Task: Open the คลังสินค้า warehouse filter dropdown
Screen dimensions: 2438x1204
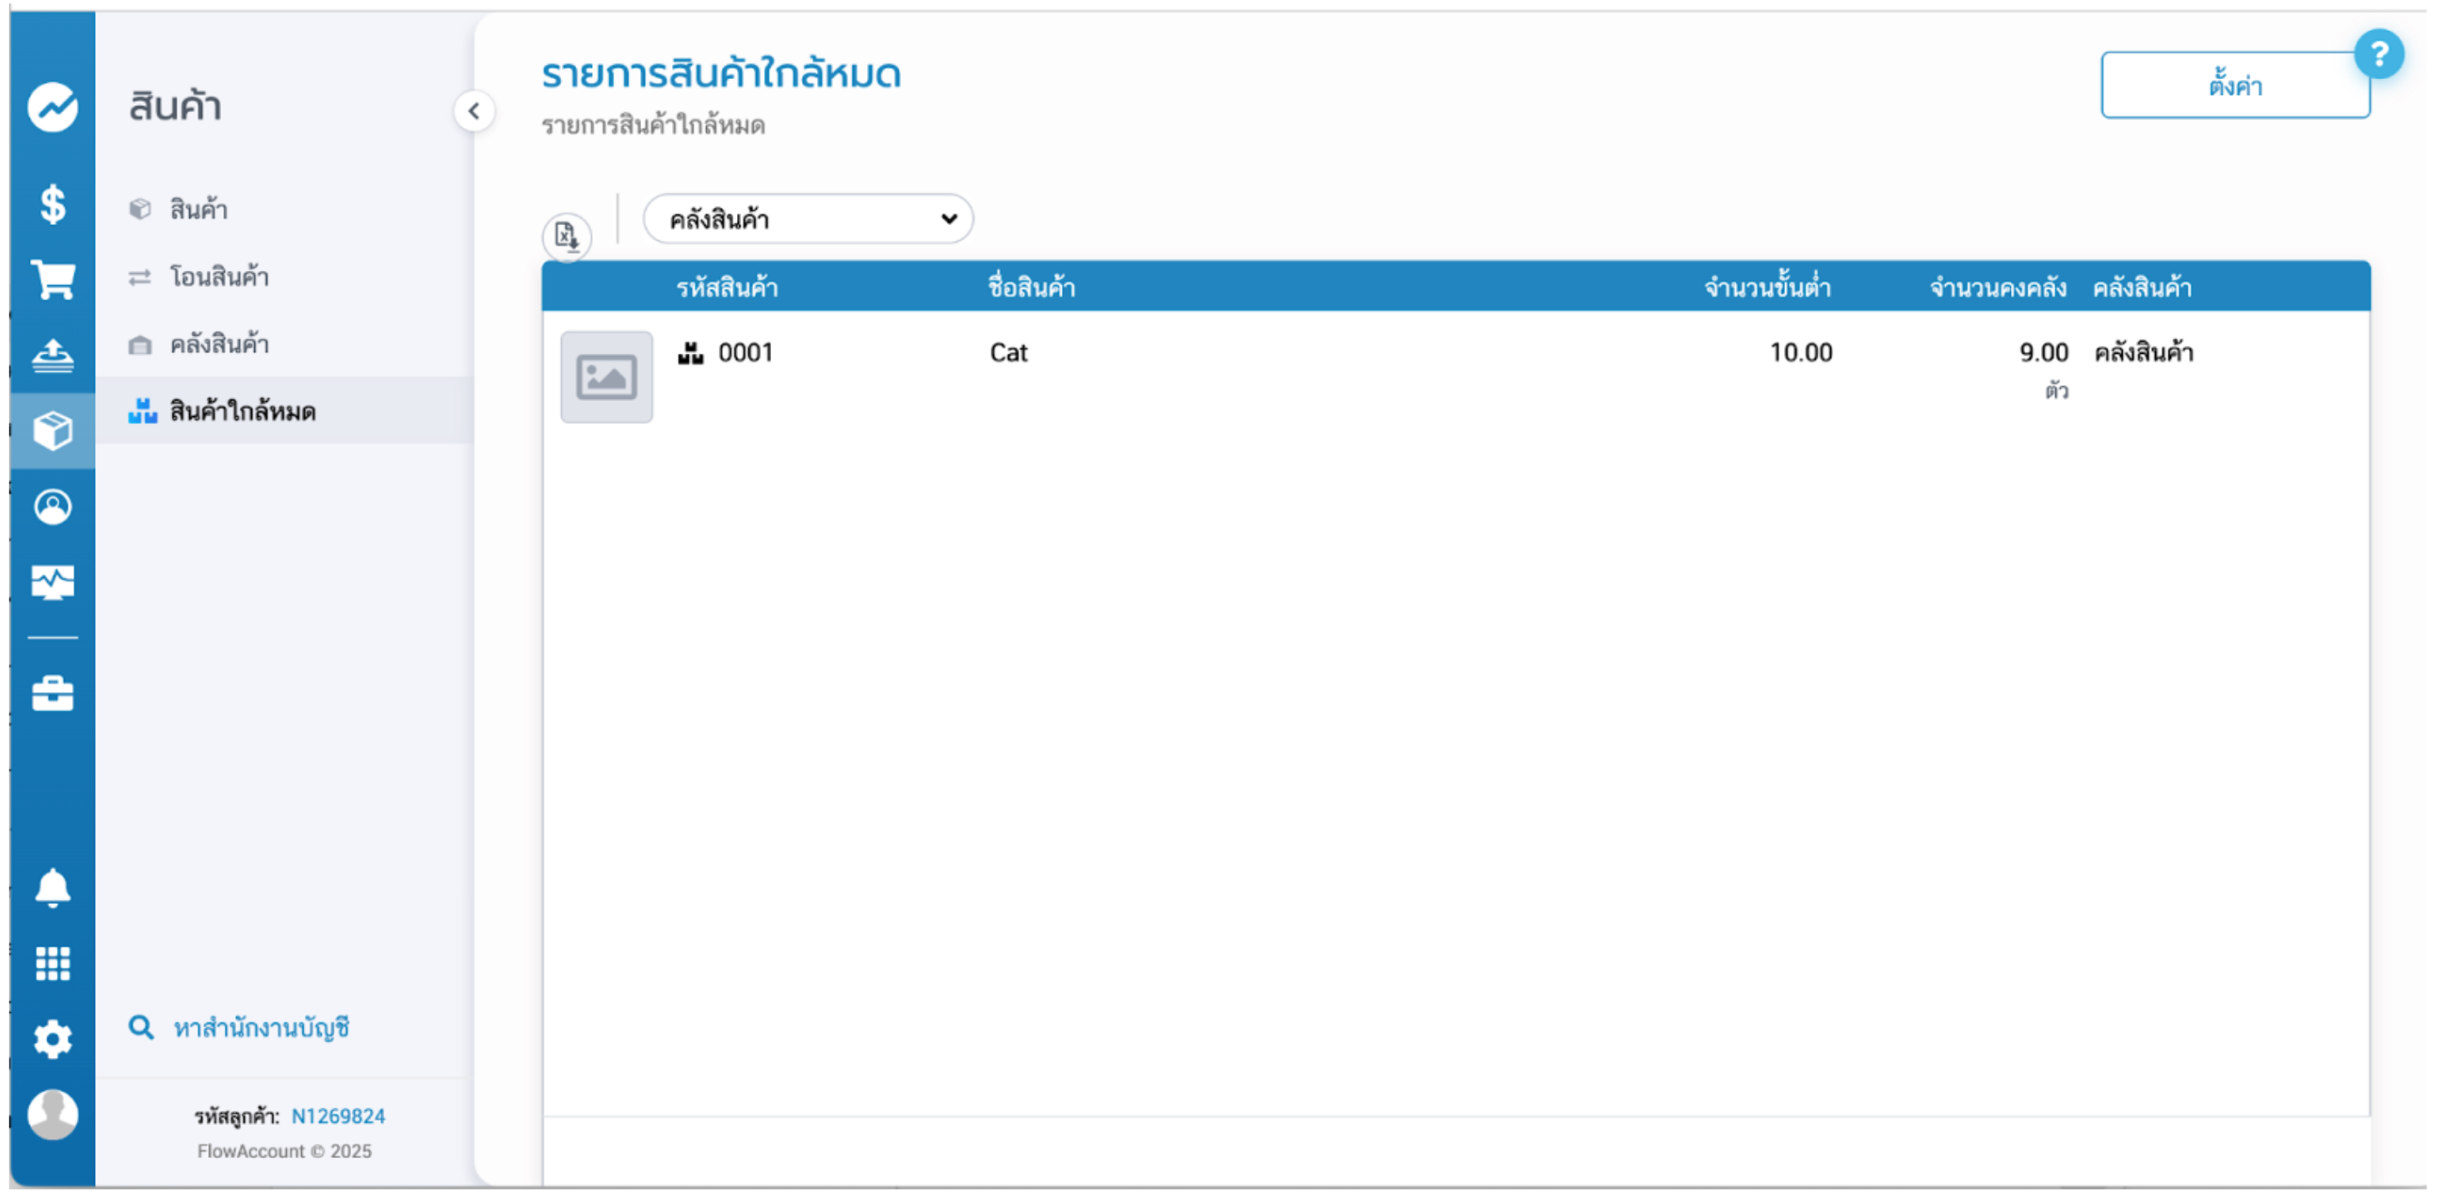Action: [x=807, y=219]
